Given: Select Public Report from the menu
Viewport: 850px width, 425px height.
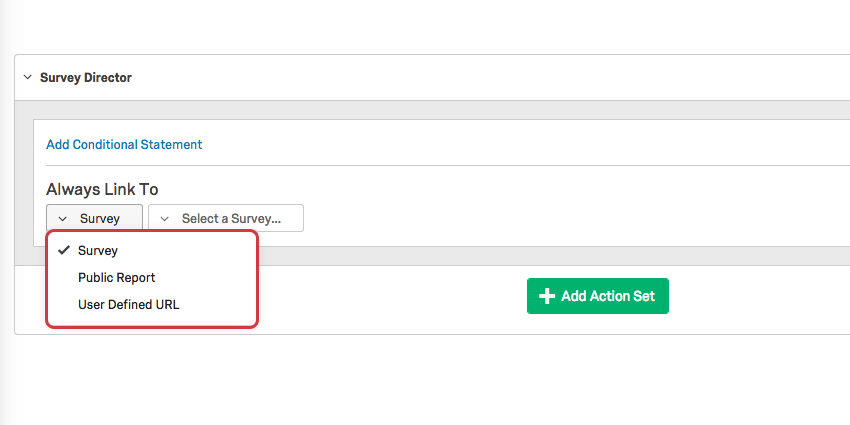Looking at the screenshot, I should coord(117,278).
